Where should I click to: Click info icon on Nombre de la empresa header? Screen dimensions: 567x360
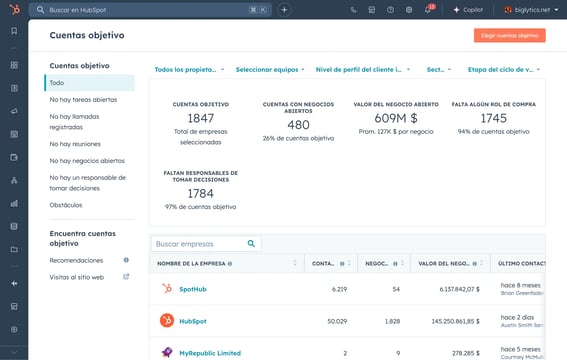tap(230, 263)
